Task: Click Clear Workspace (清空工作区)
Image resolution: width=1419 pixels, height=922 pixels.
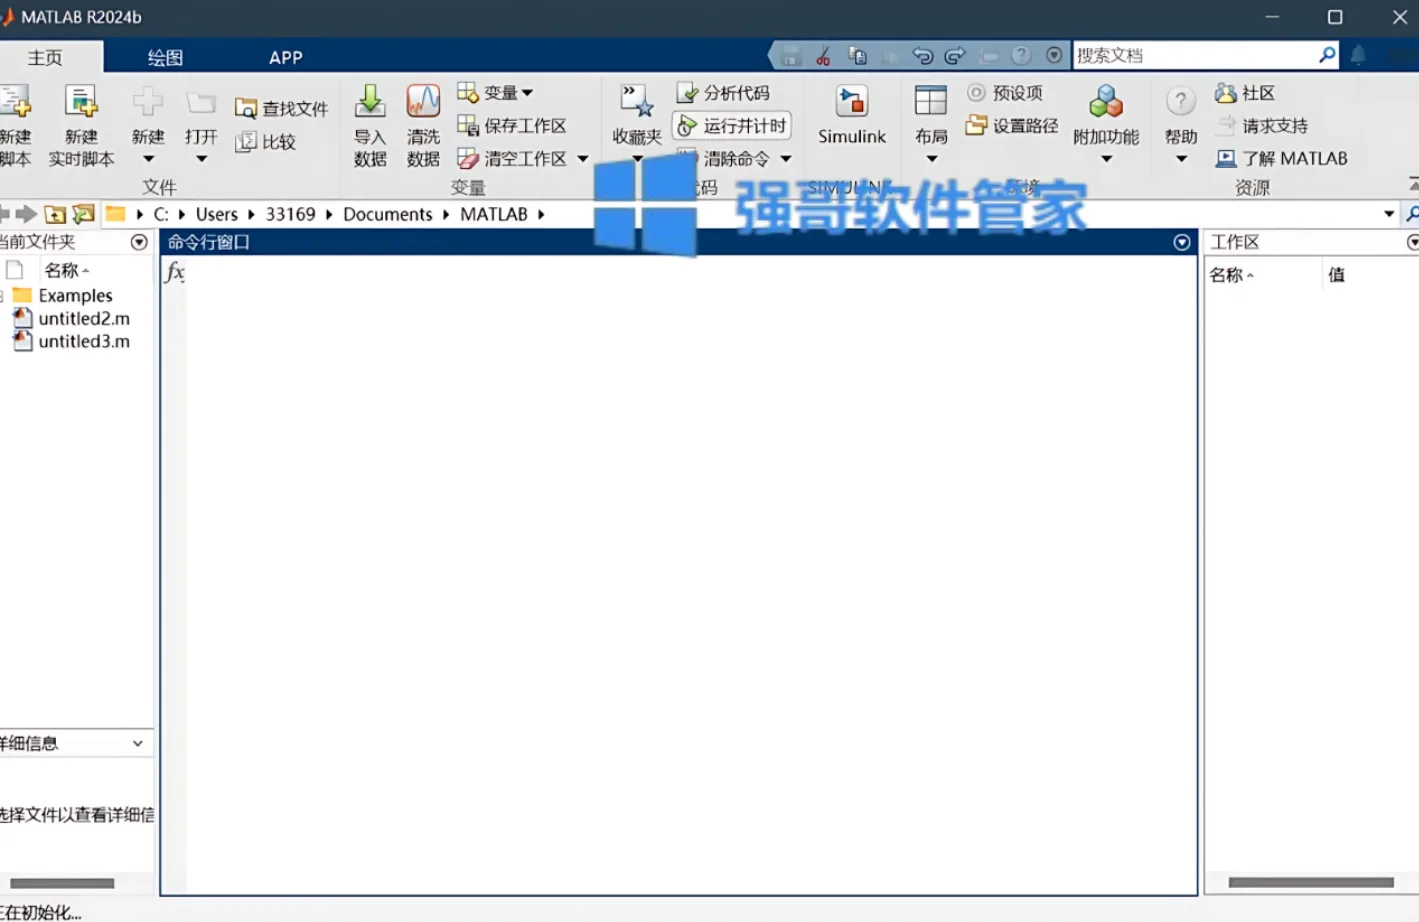Action: 512,158
